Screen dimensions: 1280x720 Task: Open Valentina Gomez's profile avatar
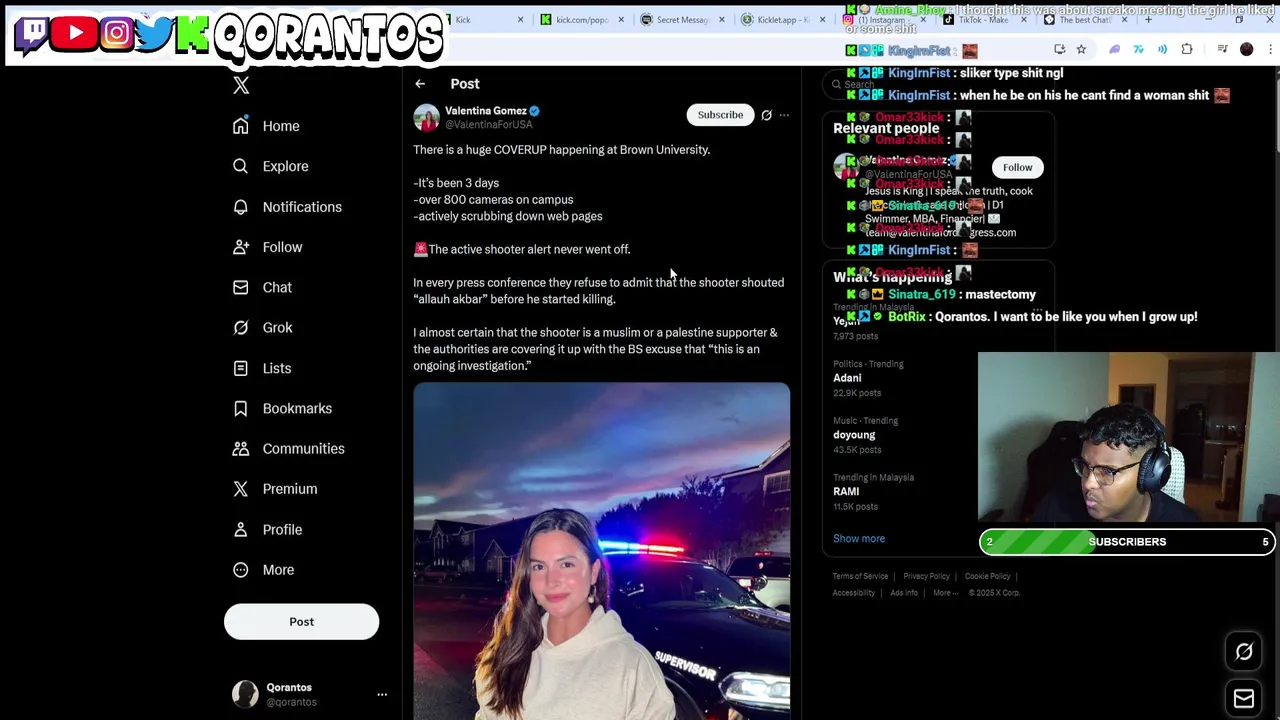click(x=427, y=118)
